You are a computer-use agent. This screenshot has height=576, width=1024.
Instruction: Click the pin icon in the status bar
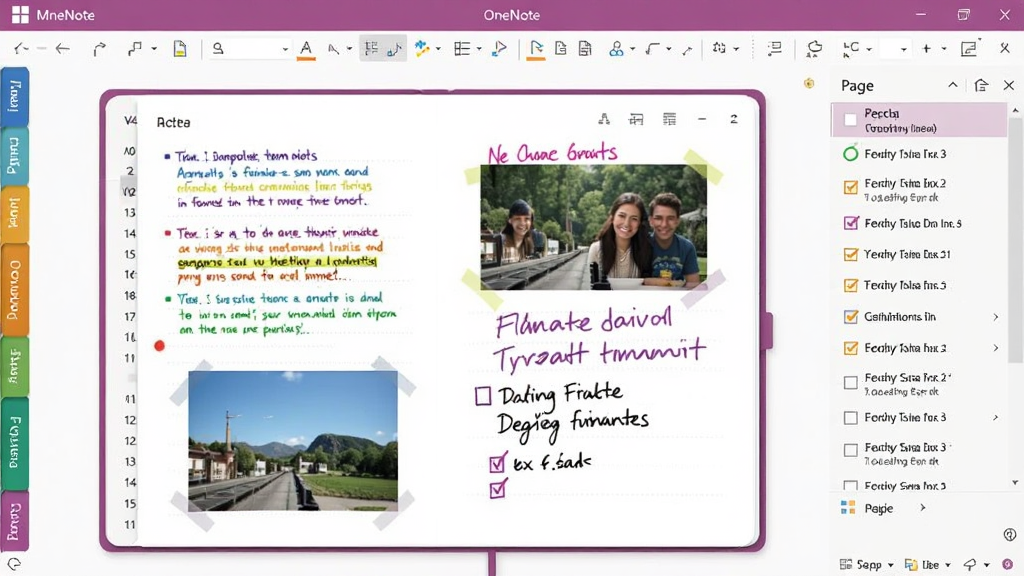point(970,564)
